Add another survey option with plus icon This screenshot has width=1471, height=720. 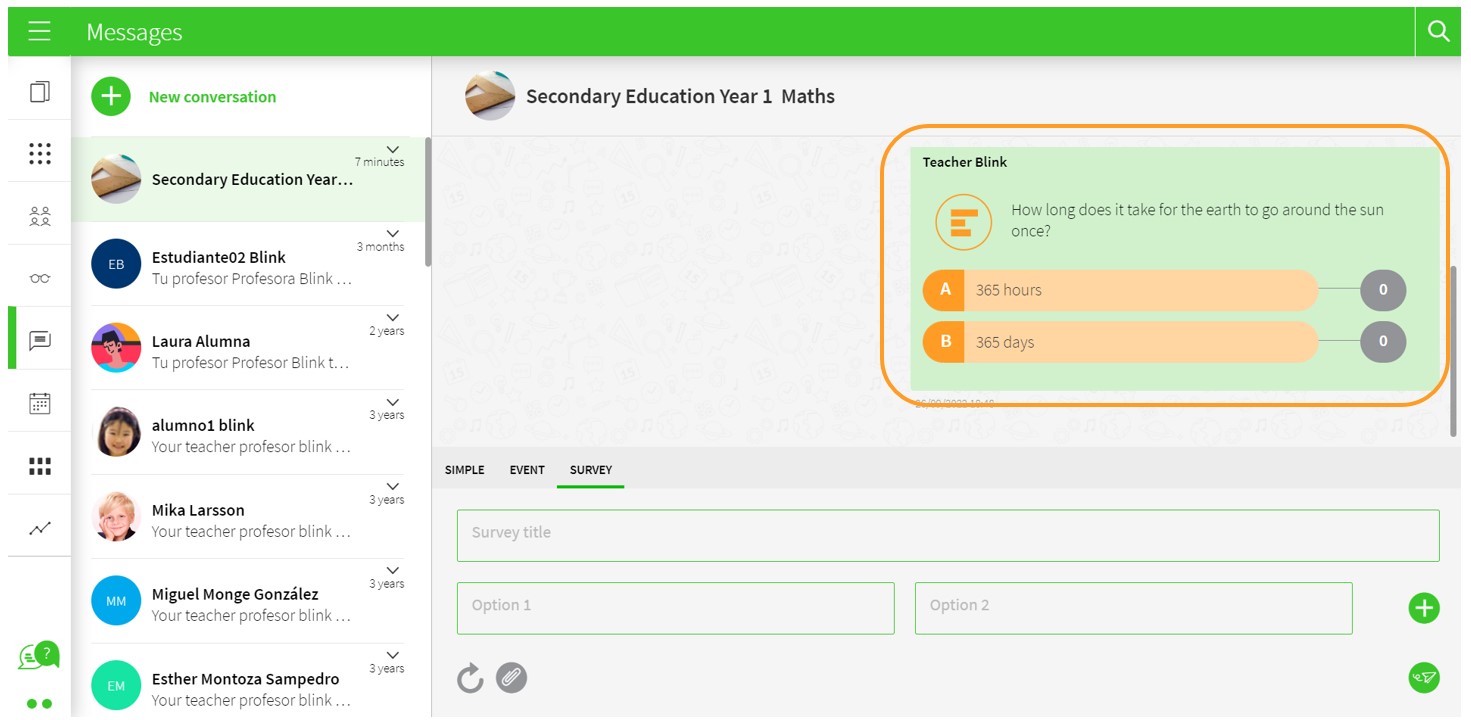(x=1423, y=608)
